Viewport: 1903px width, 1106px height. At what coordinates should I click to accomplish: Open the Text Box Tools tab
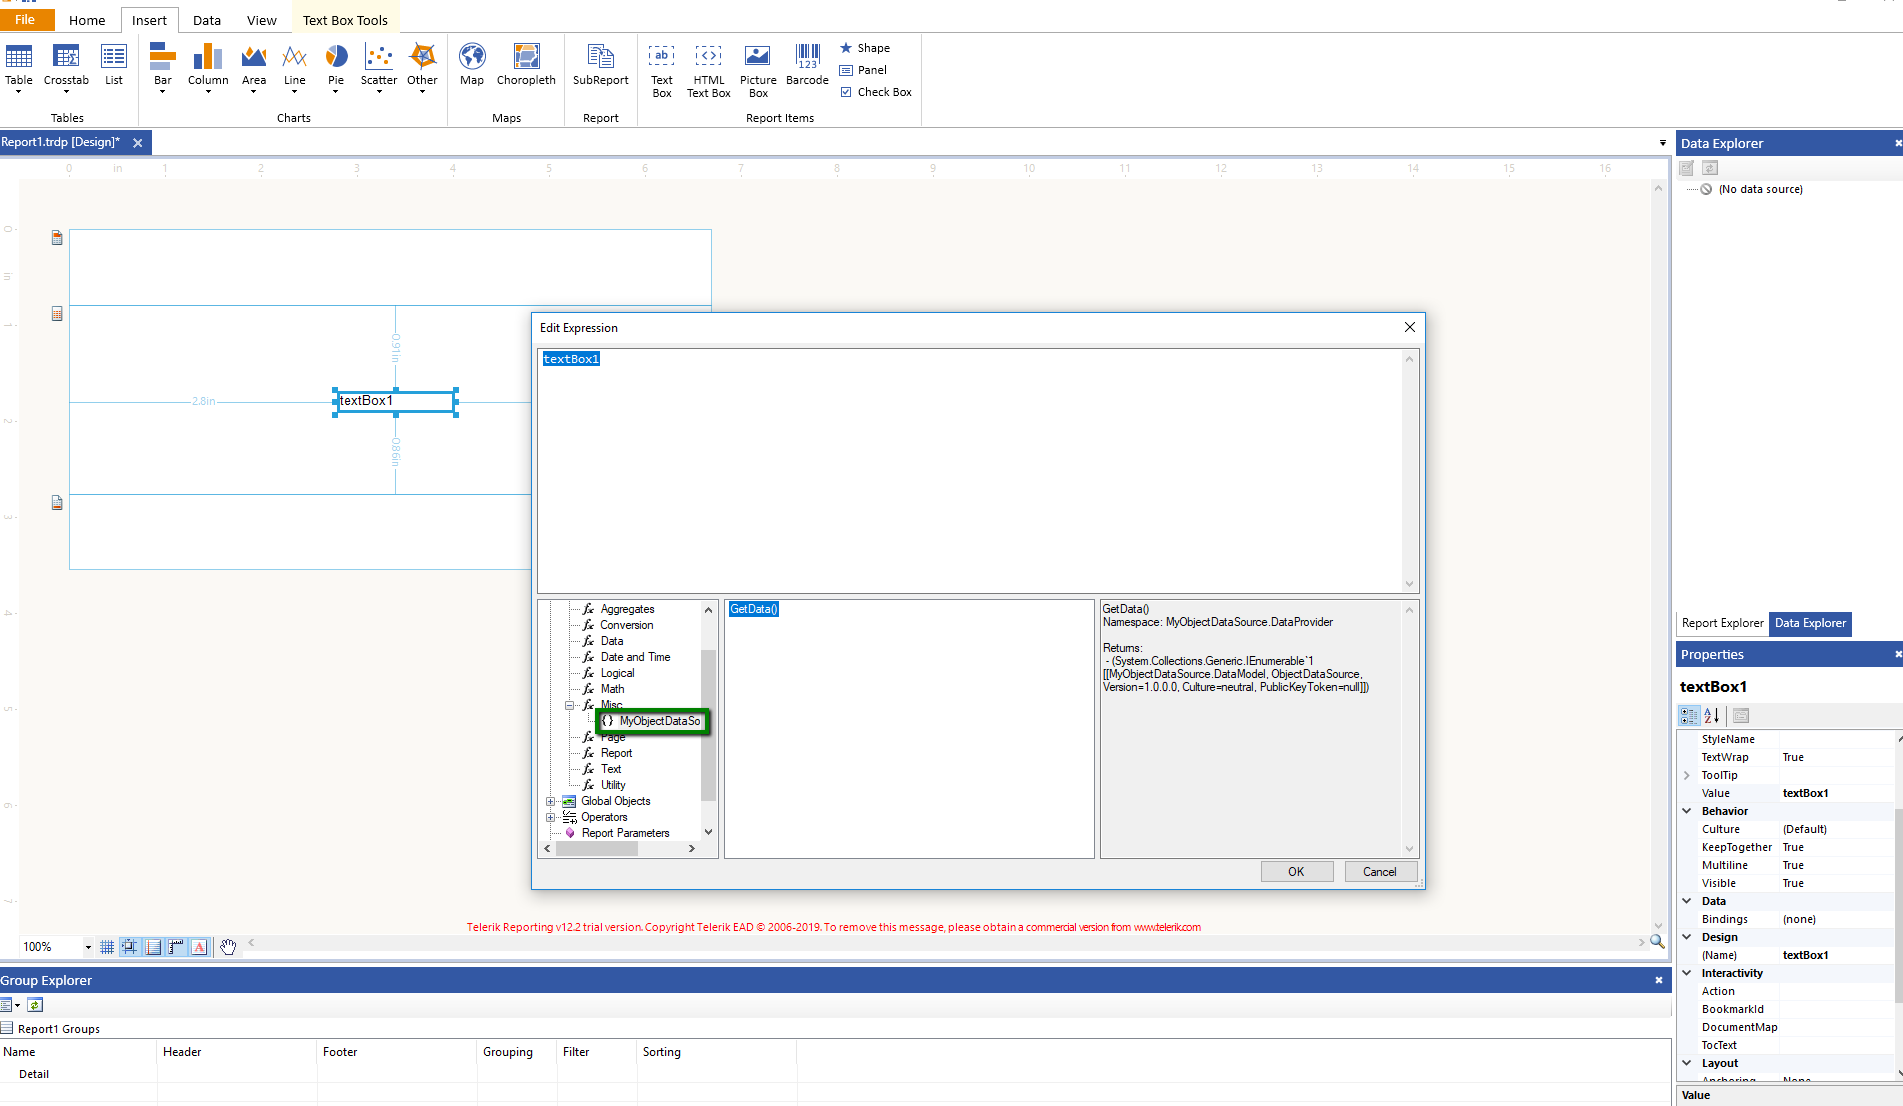pos(345,20)
